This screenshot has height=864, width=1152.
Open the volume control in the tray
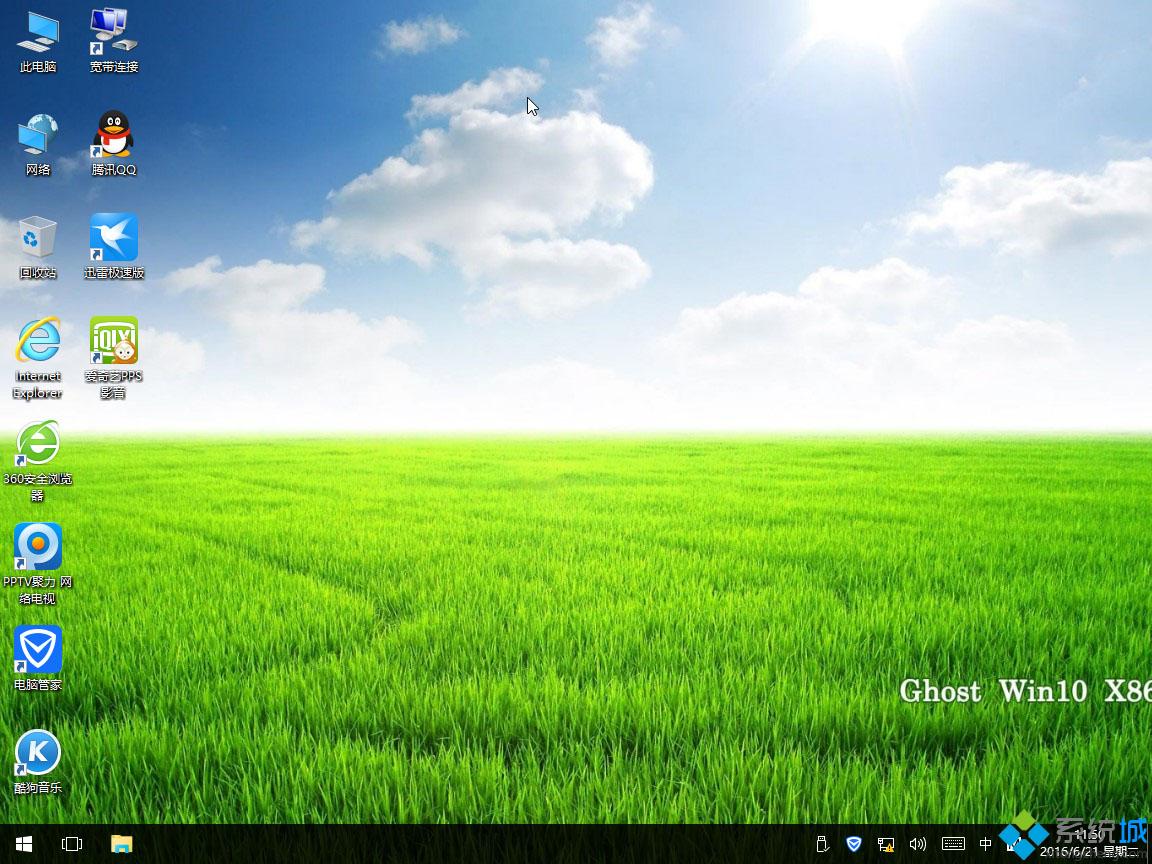(918, 843)
